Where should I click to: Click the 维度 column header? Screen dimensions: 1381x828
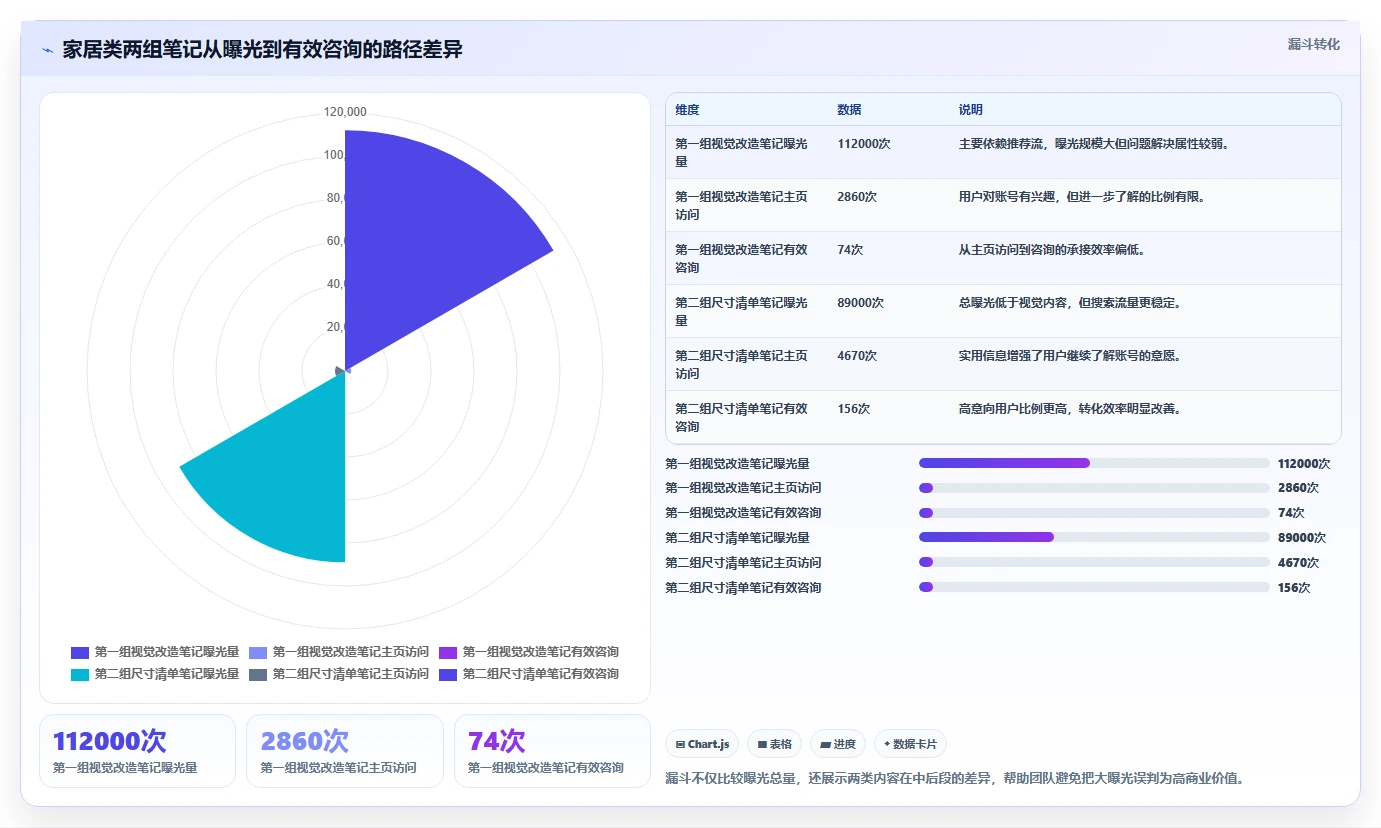(x=687, y=110)
